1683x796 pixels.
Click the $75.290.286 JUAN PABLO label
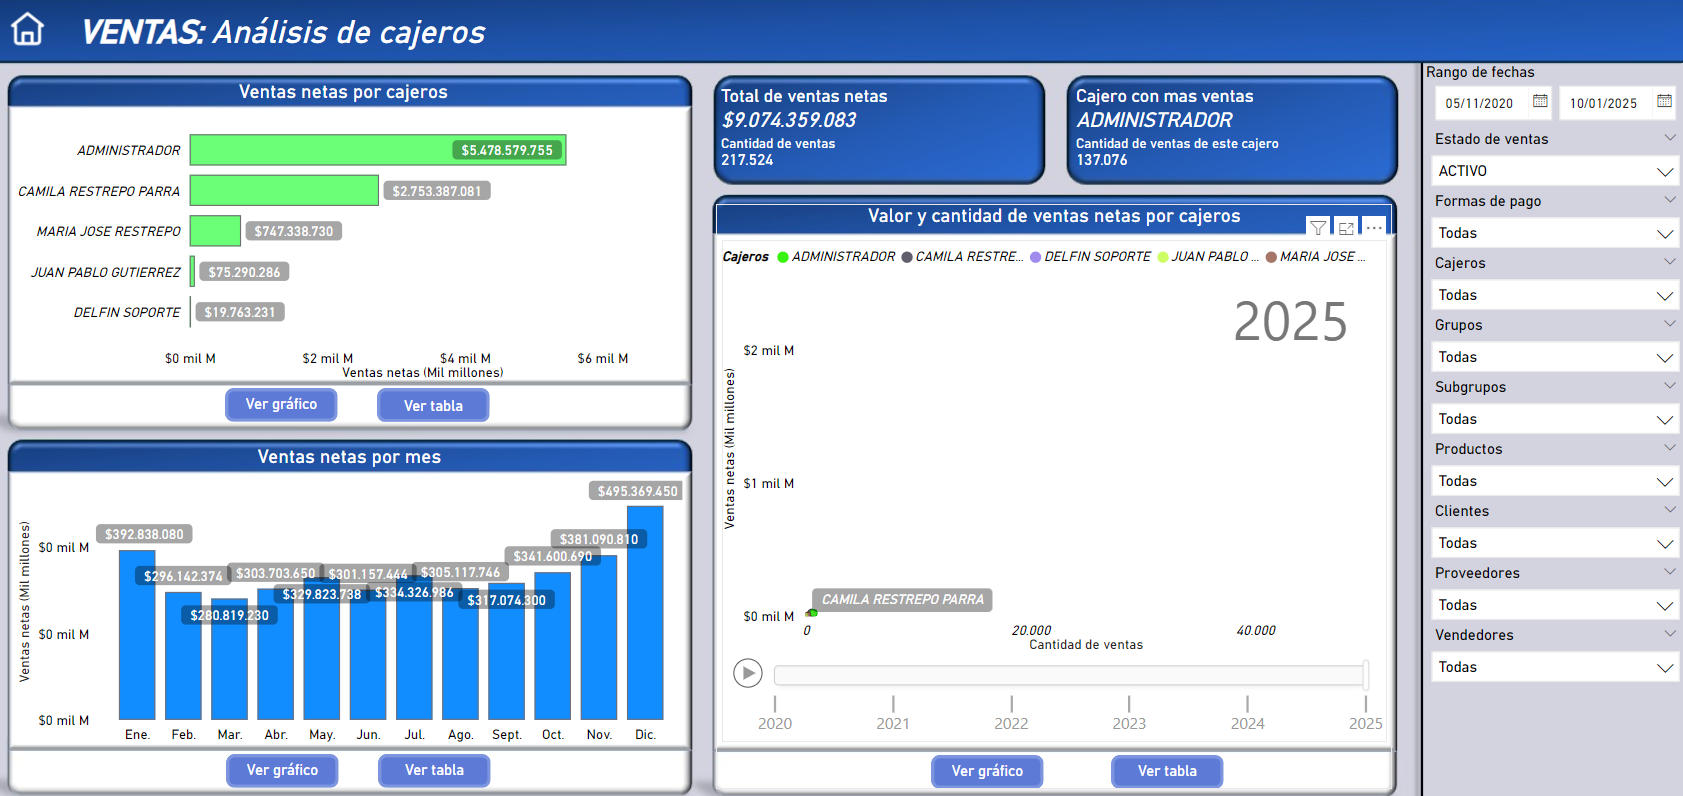coord(244,272)
